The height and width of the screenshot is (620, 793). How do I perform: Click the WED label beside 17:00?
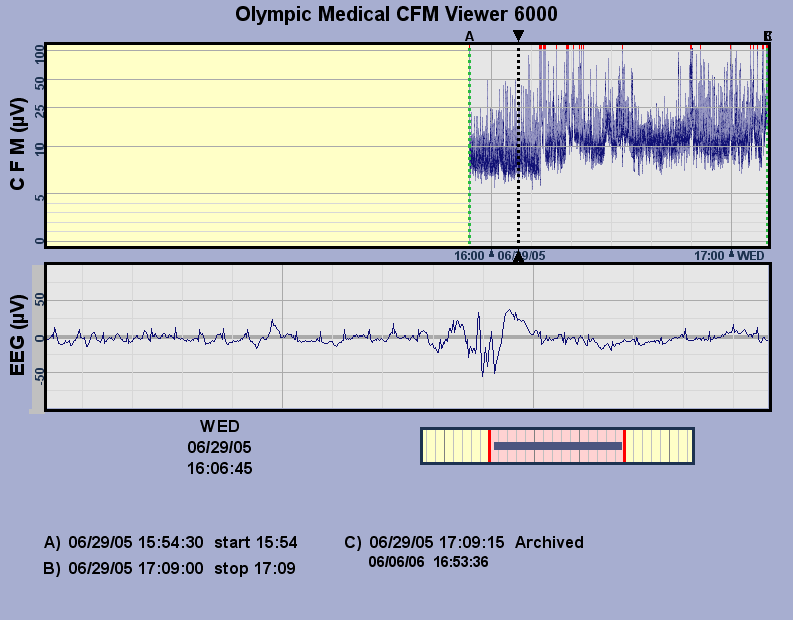tap(751, 256)
